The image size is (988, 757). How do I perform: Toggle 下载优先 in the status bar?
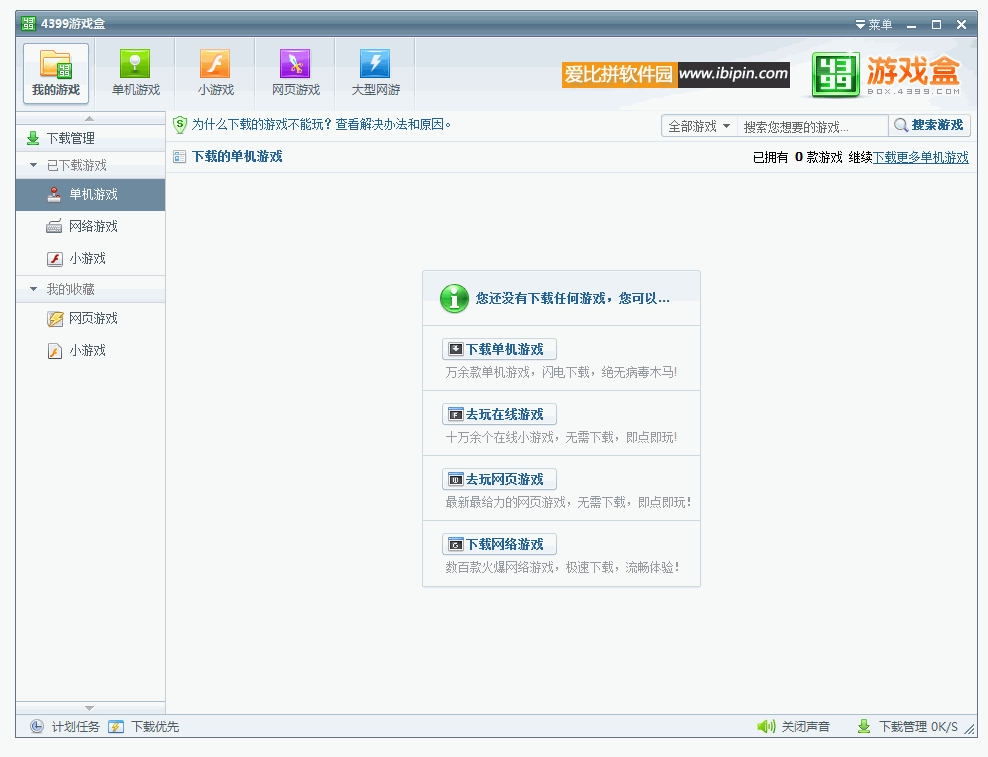pos(155,727)
